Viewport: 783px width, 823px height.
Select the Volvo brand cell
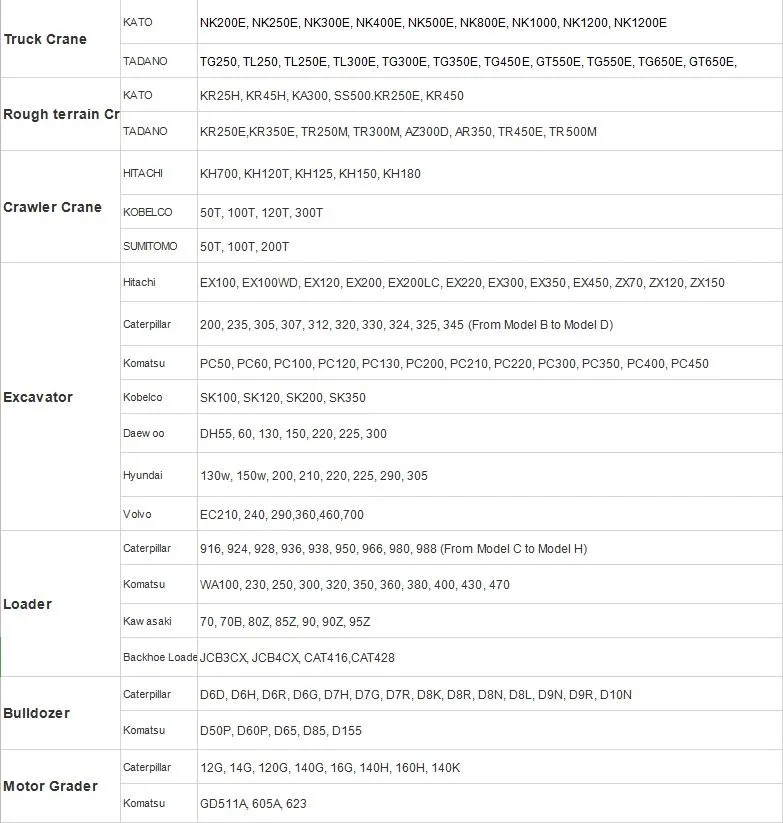[x=137, y=514]
